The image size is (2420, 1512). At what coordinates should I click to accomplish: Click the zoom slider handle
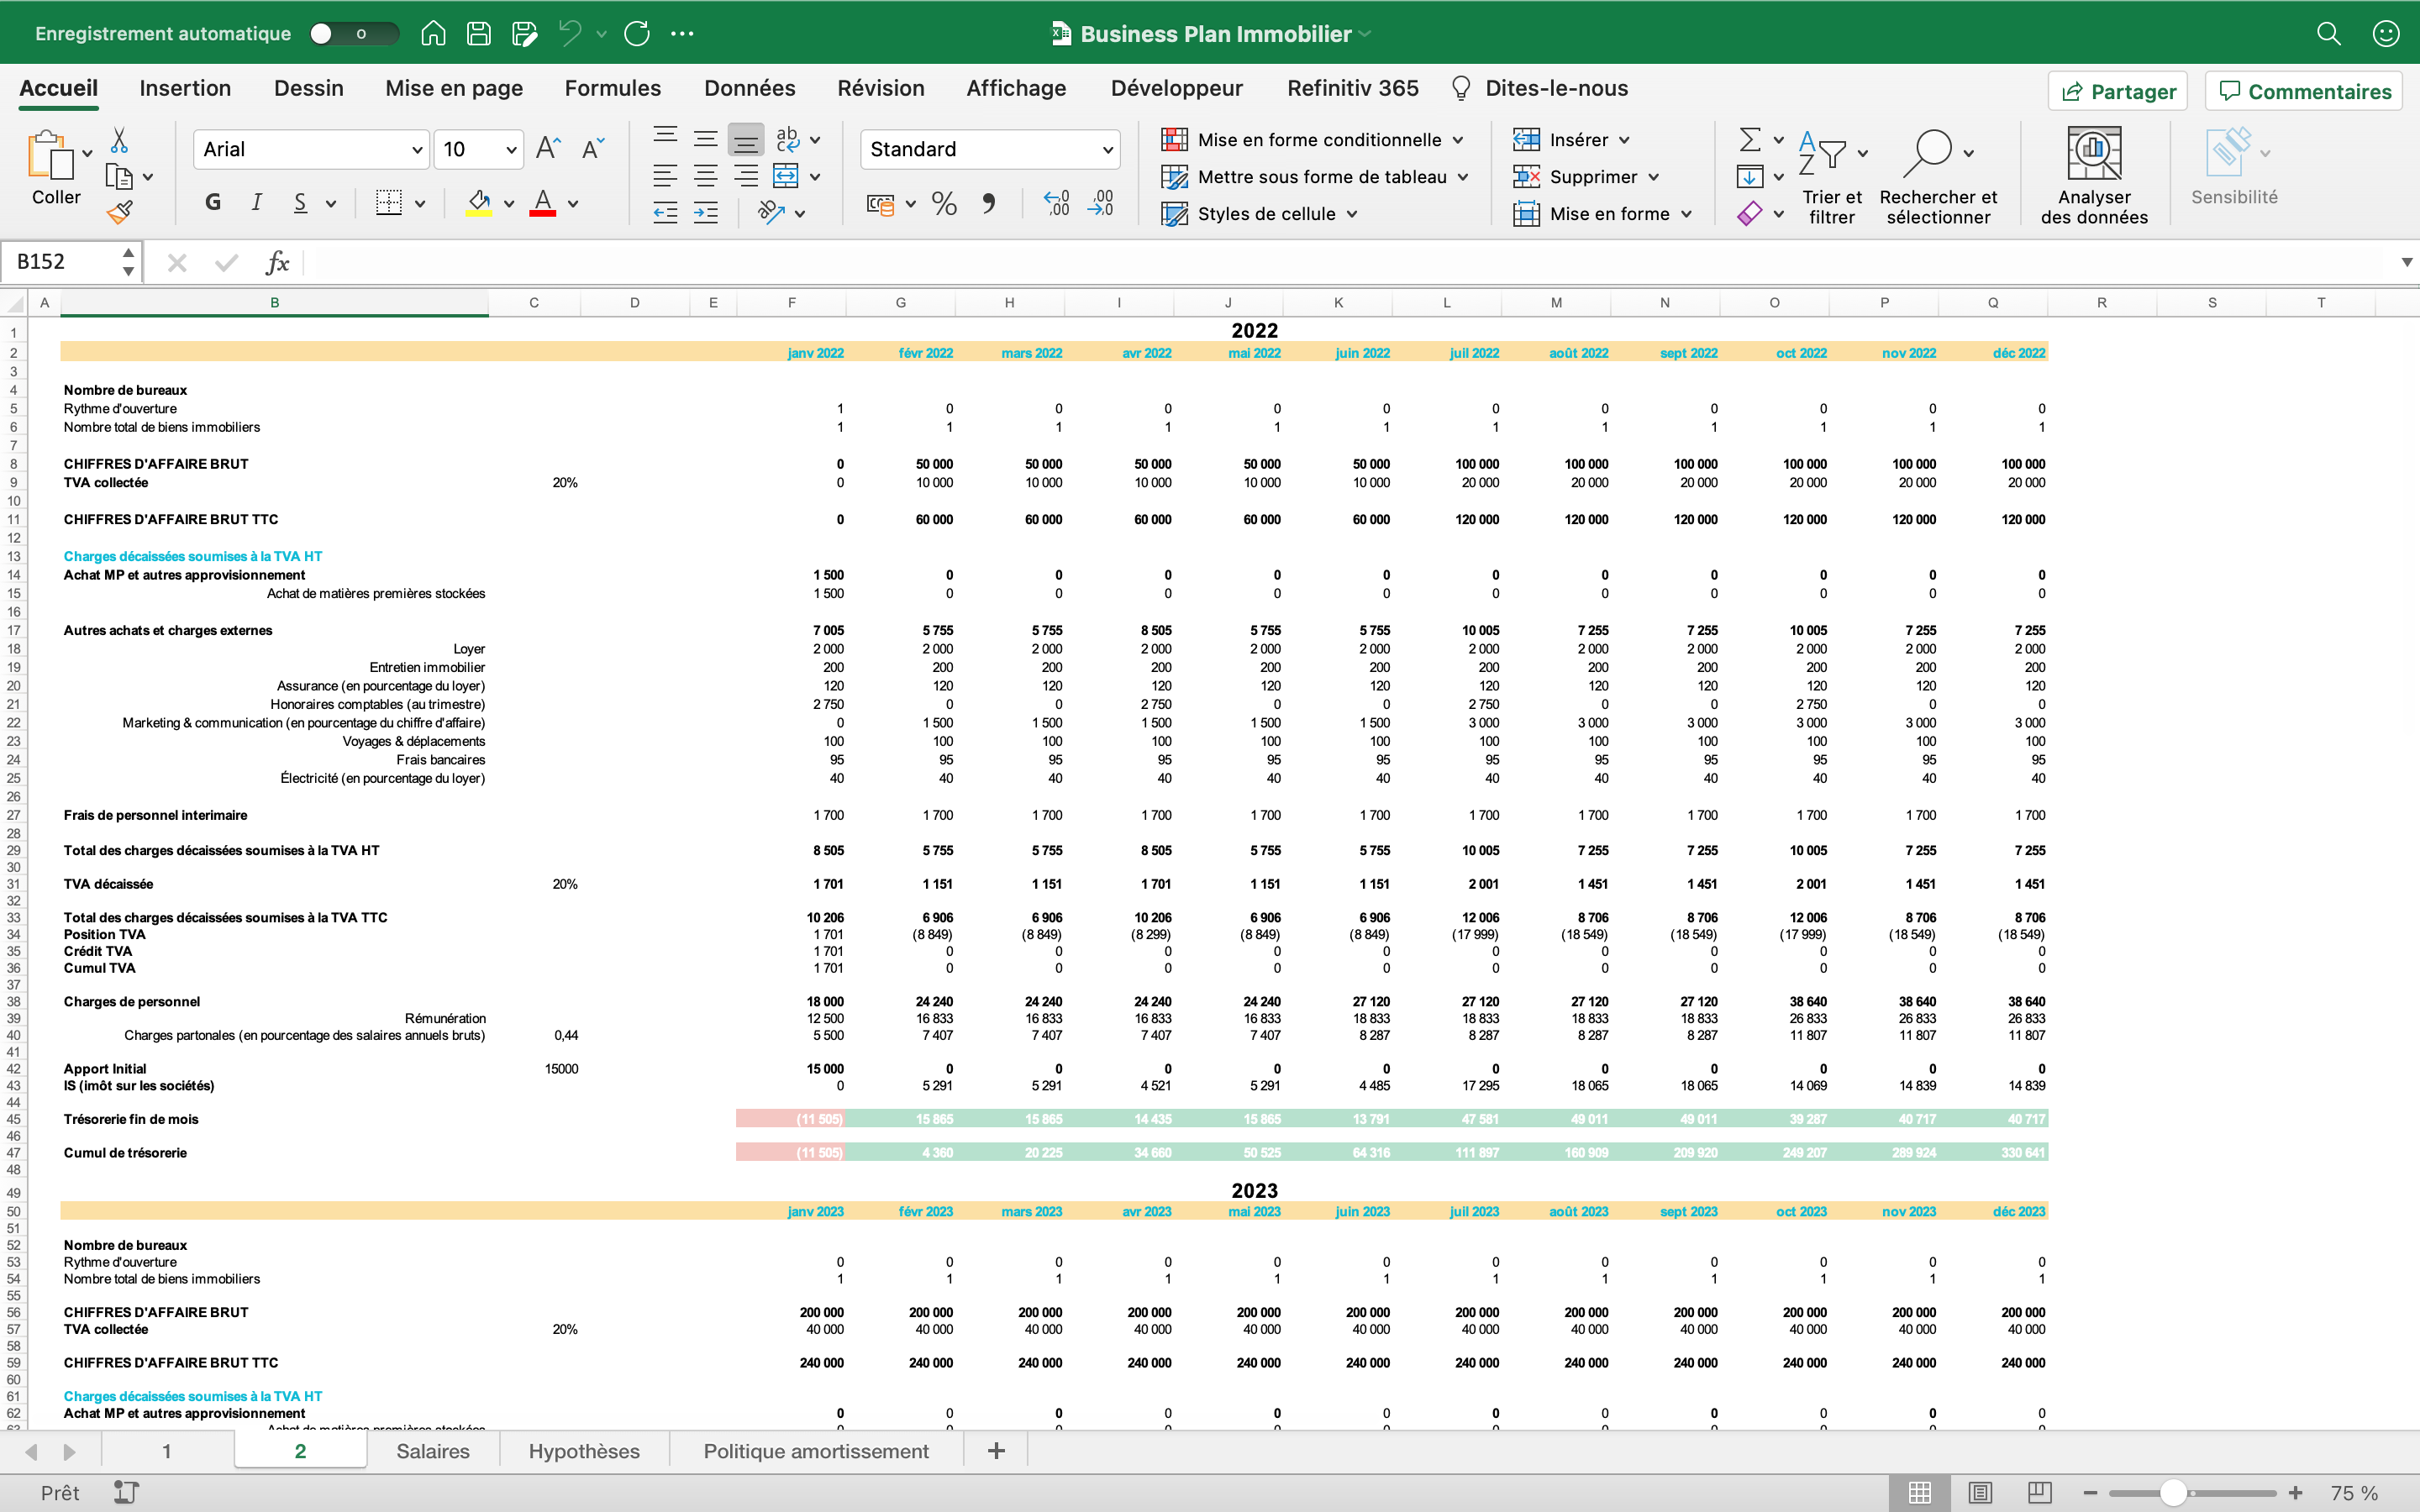2173,1492
